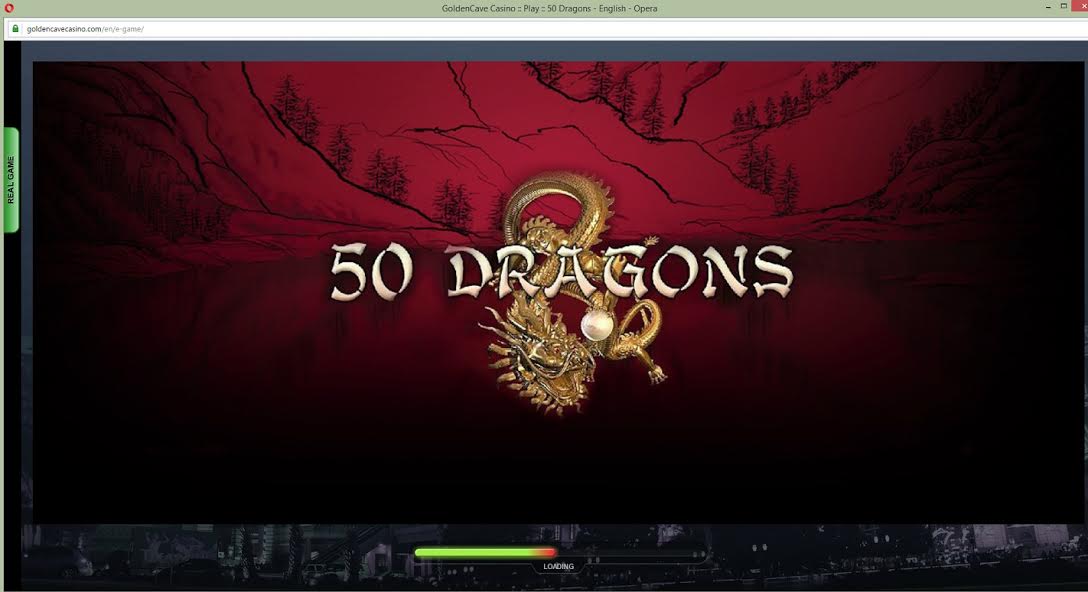Click the GoldenCave Casino window title
The image size is (1088, 592).
(550, 8)
